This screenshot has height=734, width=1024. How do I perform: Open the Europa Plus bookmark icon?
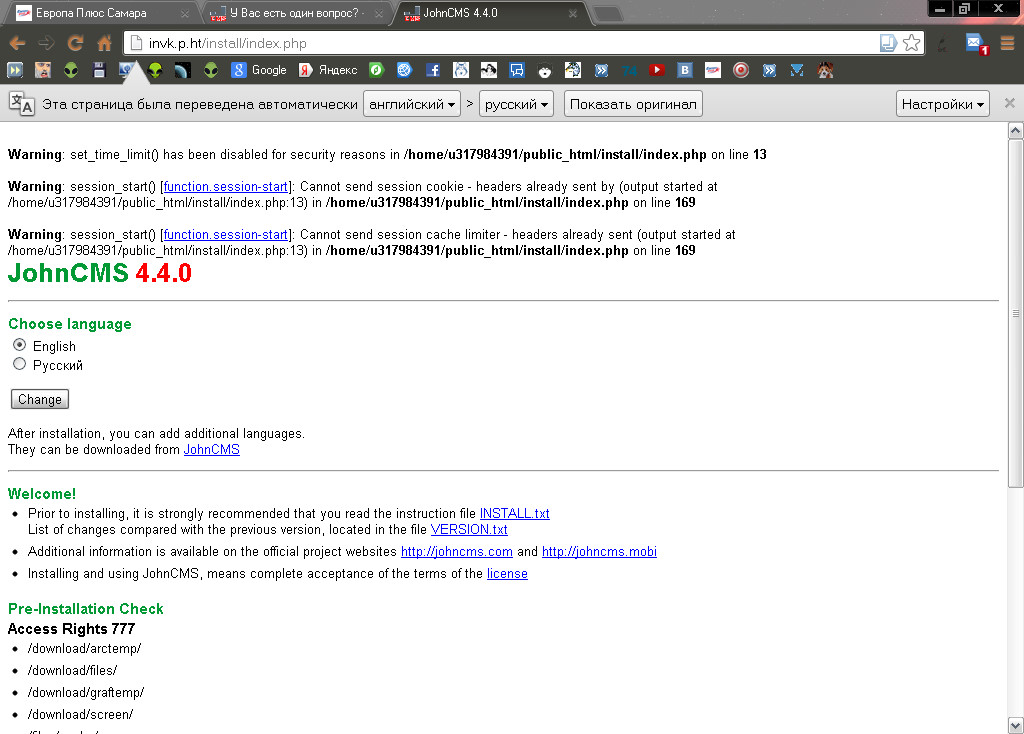(712, 70)
